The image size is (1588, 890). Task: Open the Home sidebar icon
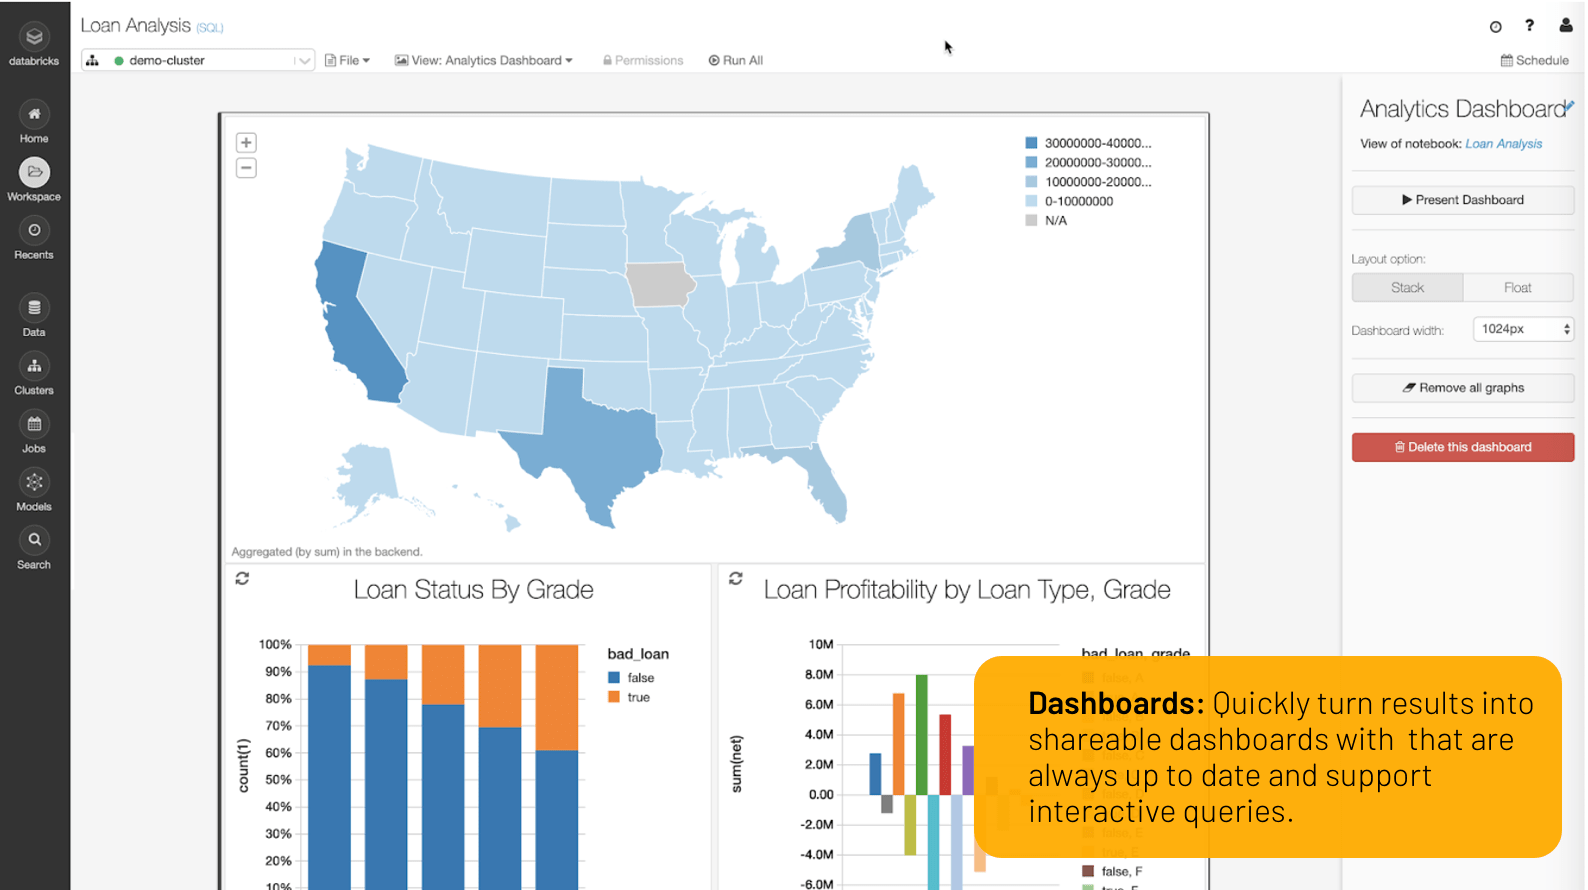tap(34, 115)
